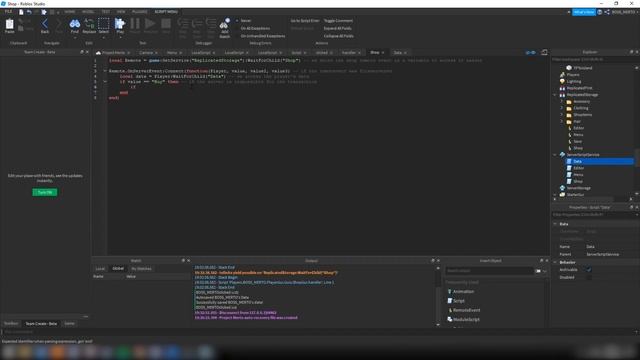Click the Output panel scrollbar down arrow
This screenshot has height=360, width=640.
(438, 325)
